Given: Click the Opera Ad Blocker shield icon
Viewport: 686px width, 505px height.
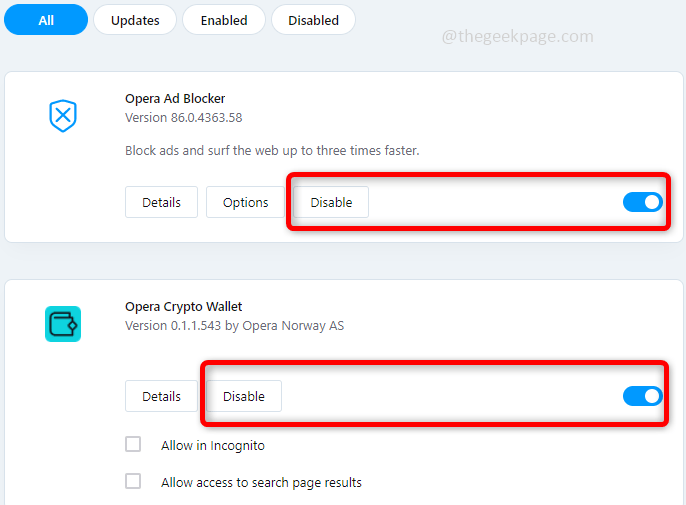Looking at the screenshot, I should coord(63,116).
